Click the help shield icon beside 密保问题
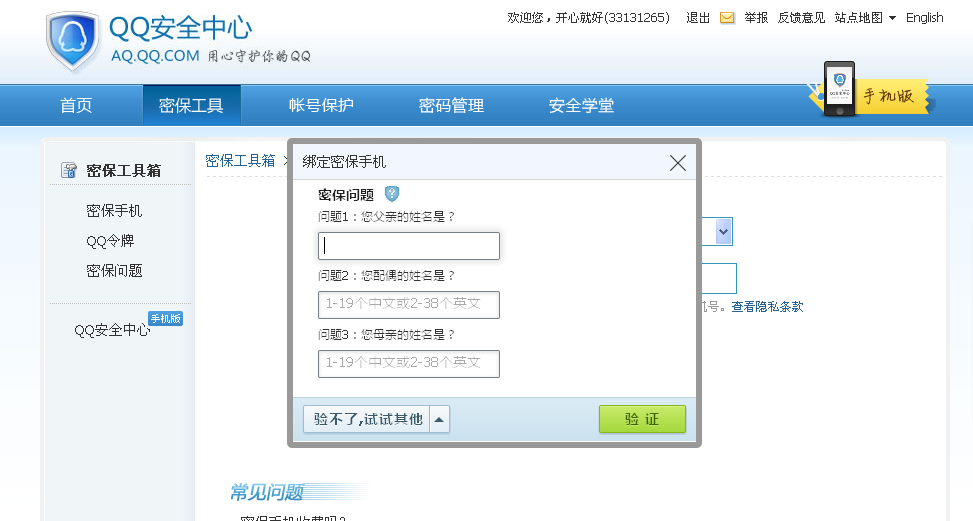This screenshot has width=973, height=521. click(392, 194)
